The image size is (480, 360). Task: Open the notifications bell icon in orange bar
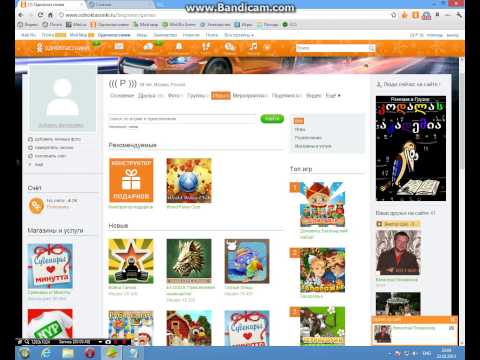click(x=179, y=47)
